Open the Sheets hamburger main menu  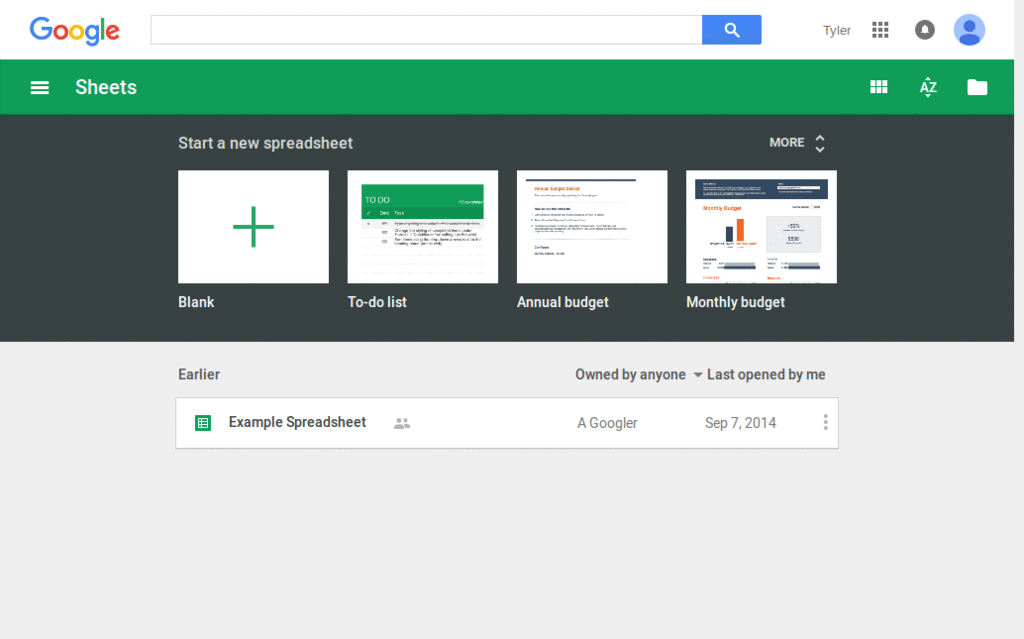click(x=40, y=88)
